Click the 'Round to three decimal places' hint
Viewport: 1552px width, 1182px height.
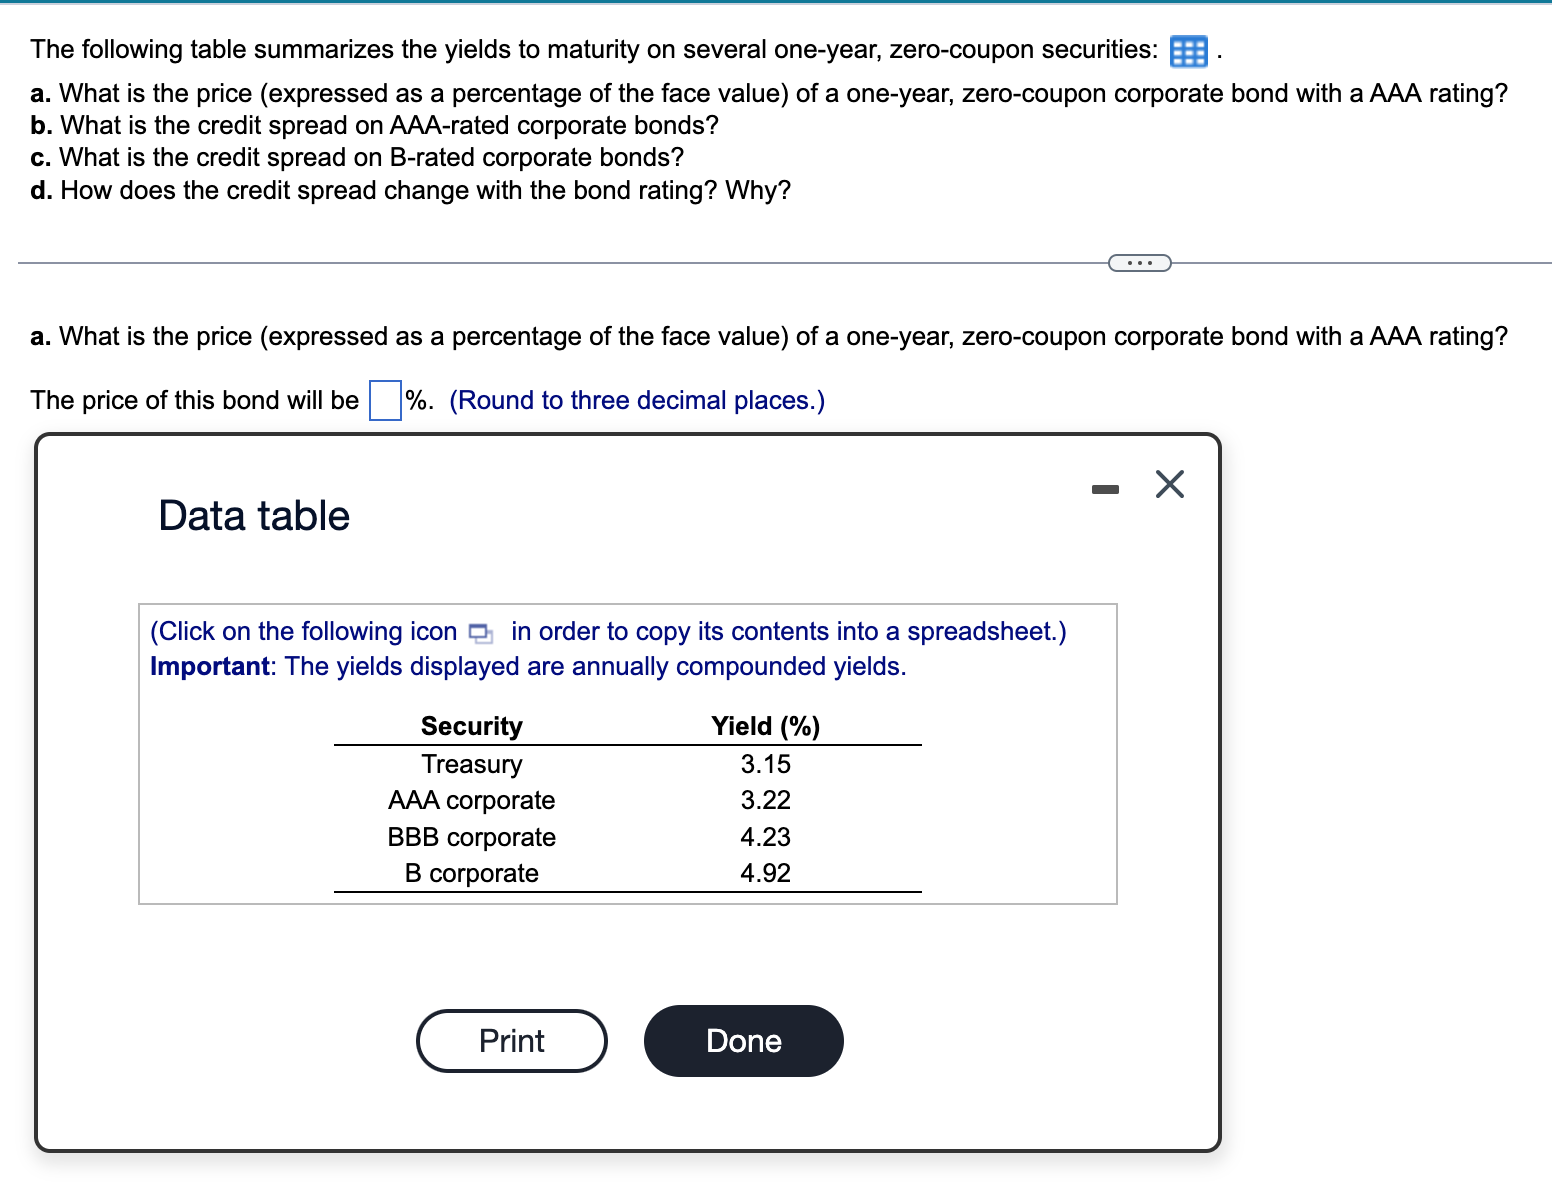click(636, 400)
